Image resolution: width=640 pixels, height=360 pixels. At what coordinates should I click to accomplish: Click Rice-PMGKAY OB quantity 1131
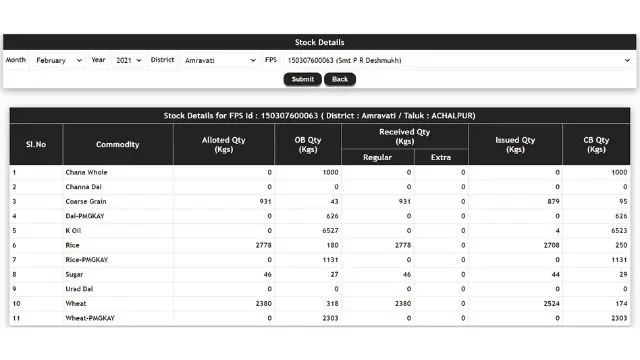[330, 260]
